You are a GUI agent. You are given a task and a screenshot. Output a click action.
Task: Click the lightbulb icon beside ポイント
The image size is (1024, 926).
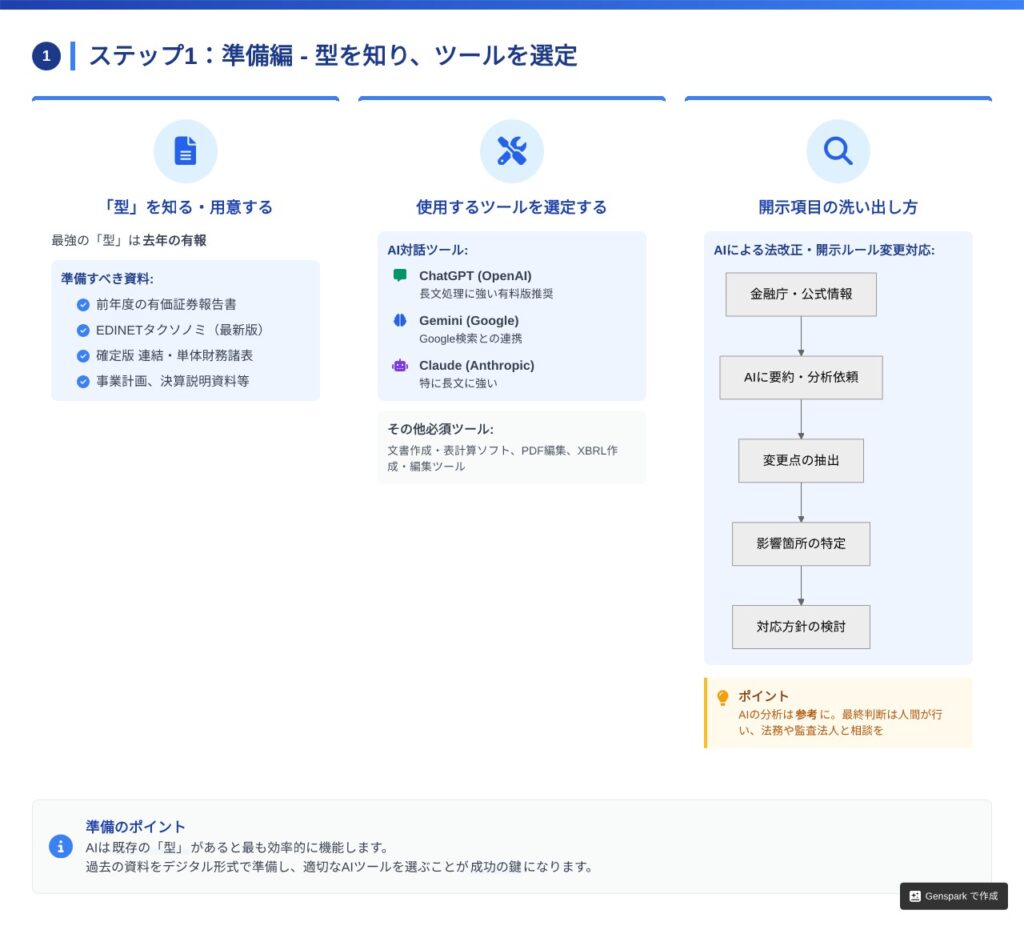pyautogui.click(x=723, y=697)
